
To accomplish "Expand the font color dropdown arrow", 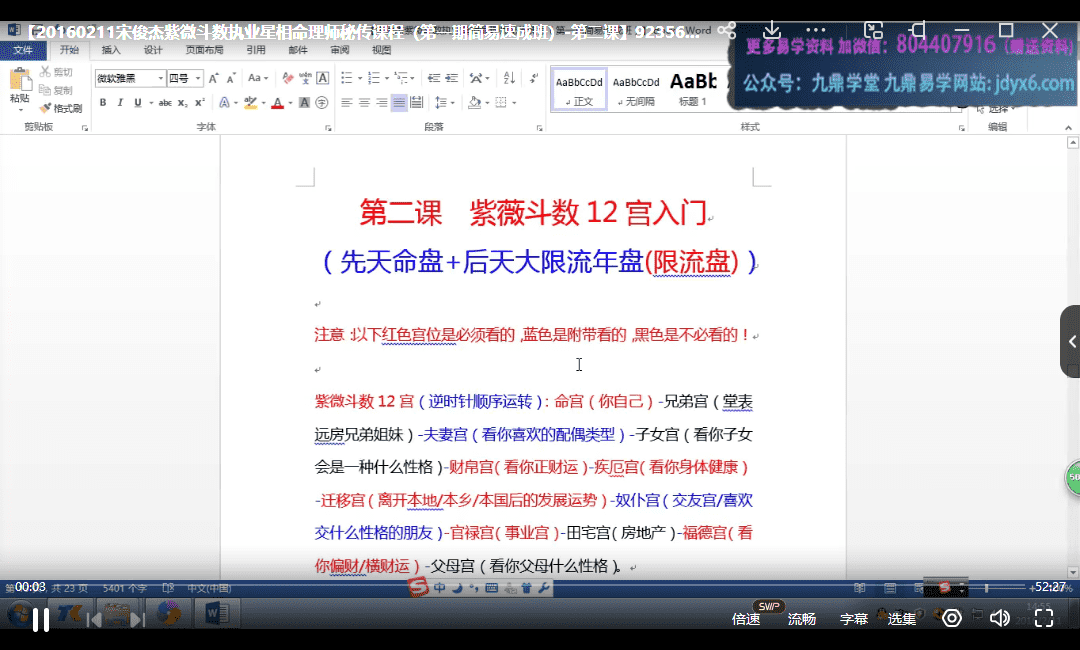I will click(x=291, y=103).
